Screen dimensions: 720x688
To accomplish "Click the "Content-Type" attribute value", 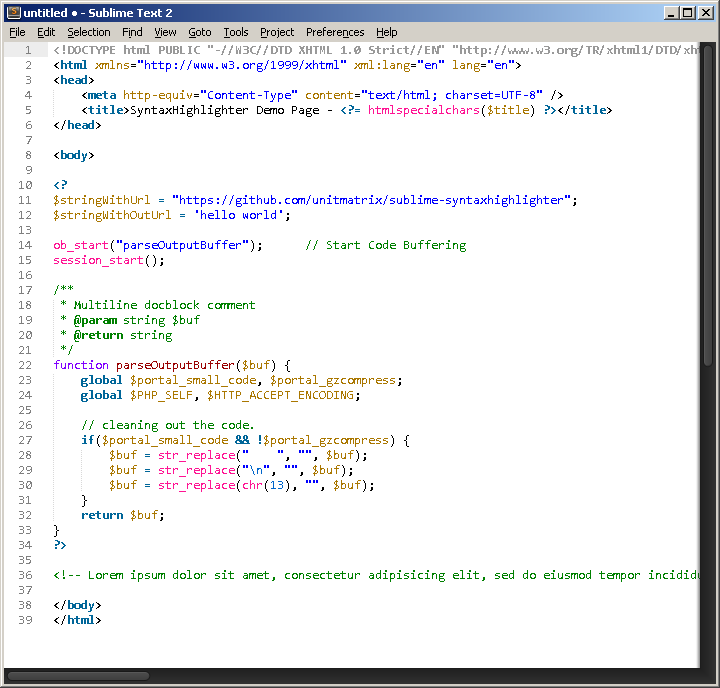I will point(249,95).
